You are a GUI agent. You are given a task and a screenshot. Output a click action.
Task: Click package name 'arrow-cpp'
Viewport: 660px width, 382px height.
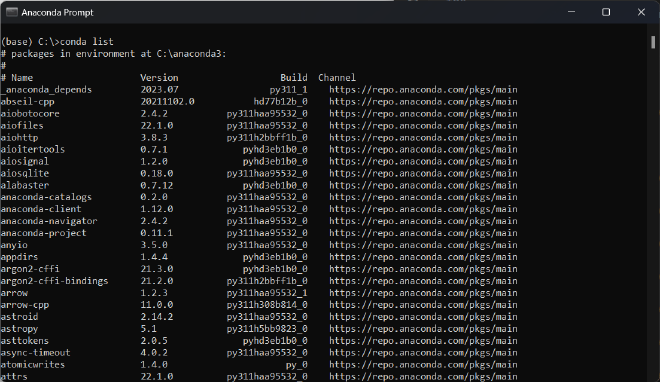pyautogui.click(x=25, y=305)
